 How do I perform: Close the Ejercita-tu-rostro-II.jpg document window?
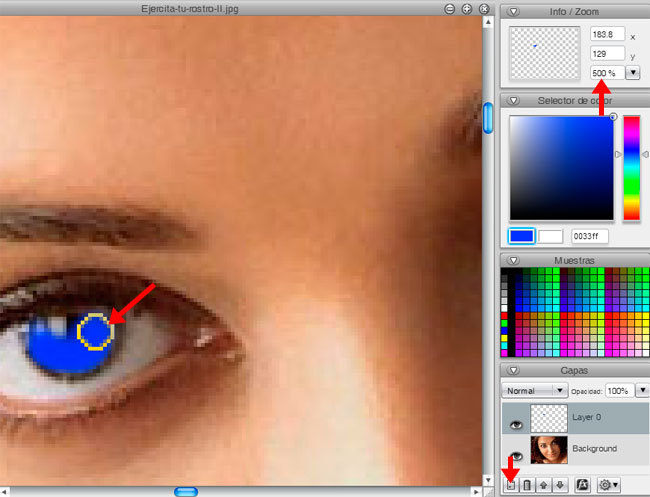tap(484, 9)
